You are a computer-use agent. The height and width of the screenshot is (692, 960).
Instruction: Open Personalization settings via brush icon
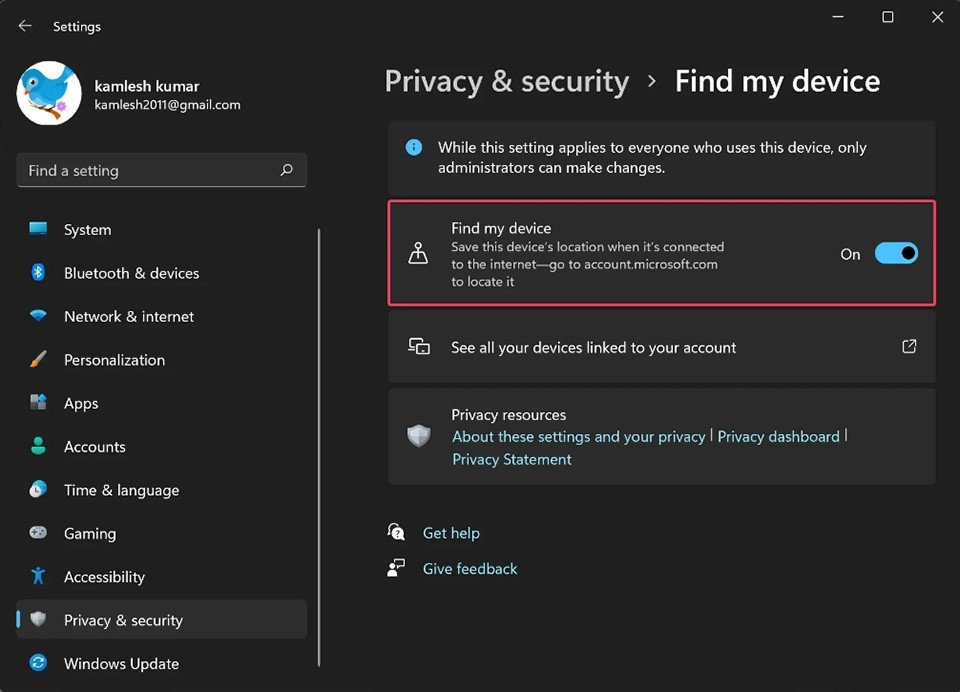[x=37, y=359]
